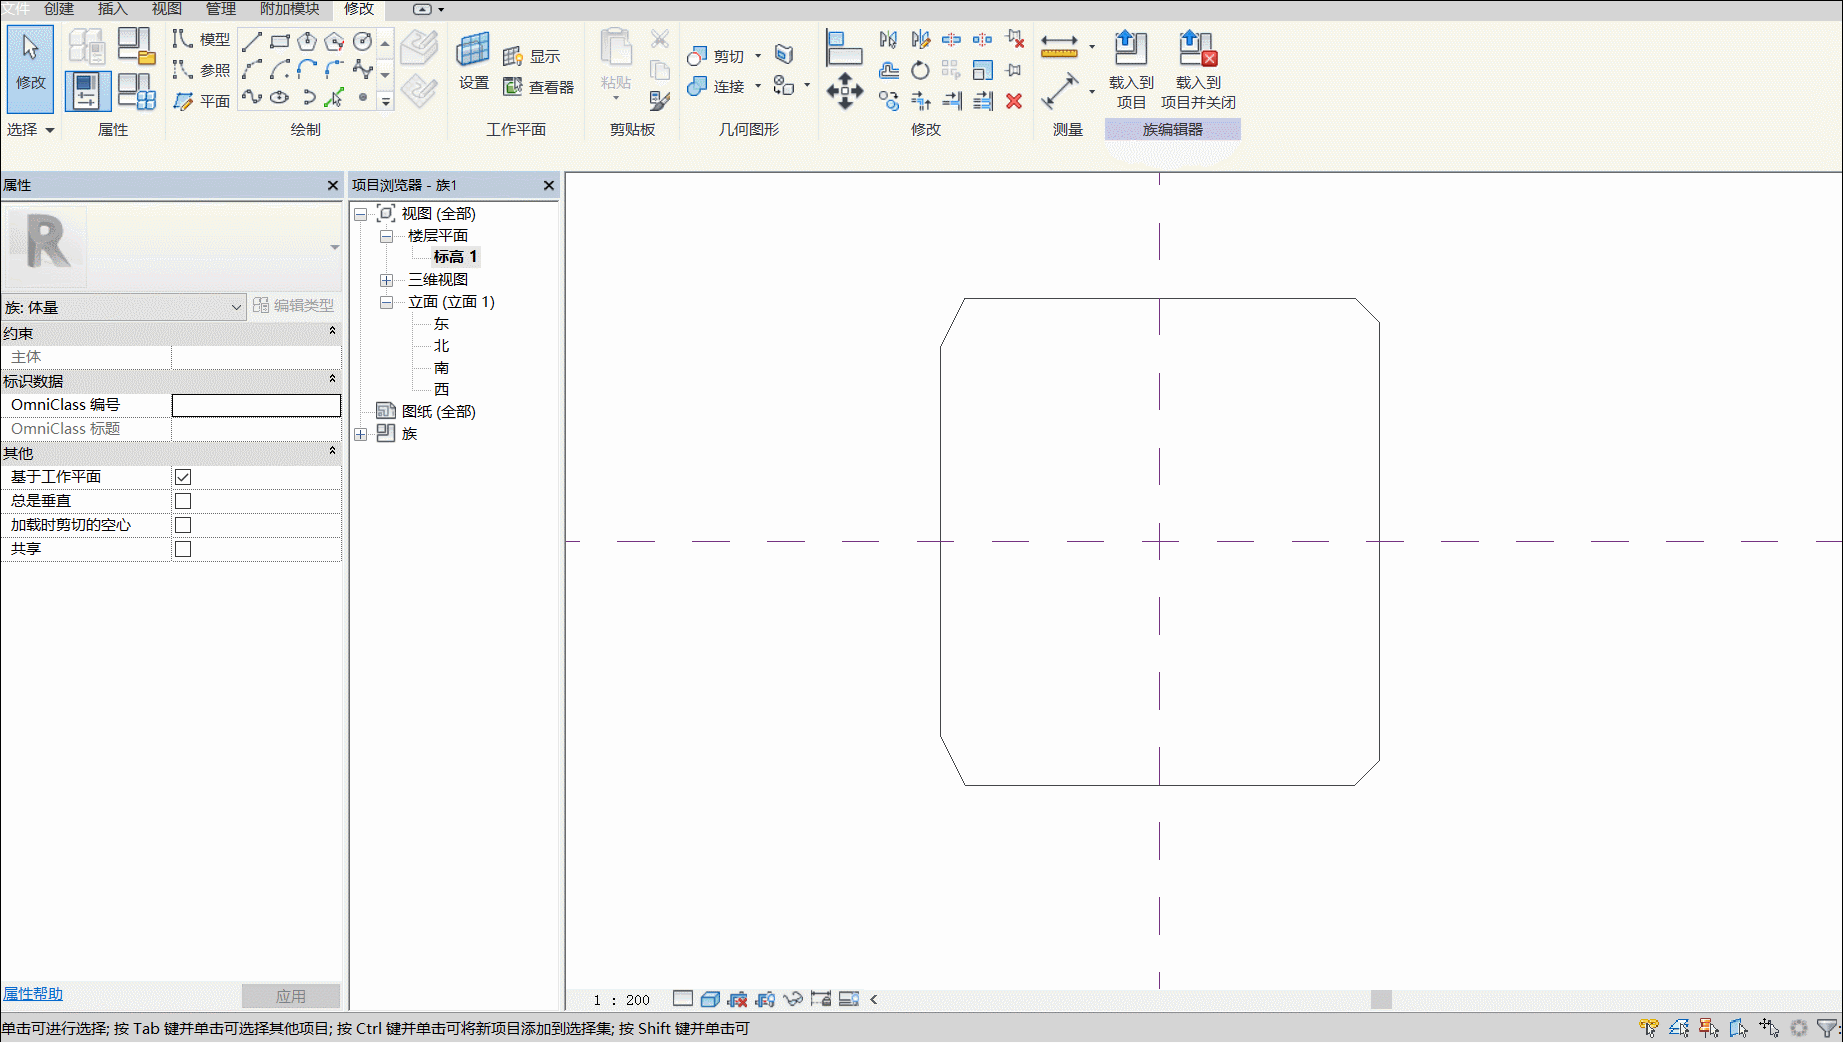Click the 属性帮助 link
The image size is (1843, 1043).
[x=33, y=994]
